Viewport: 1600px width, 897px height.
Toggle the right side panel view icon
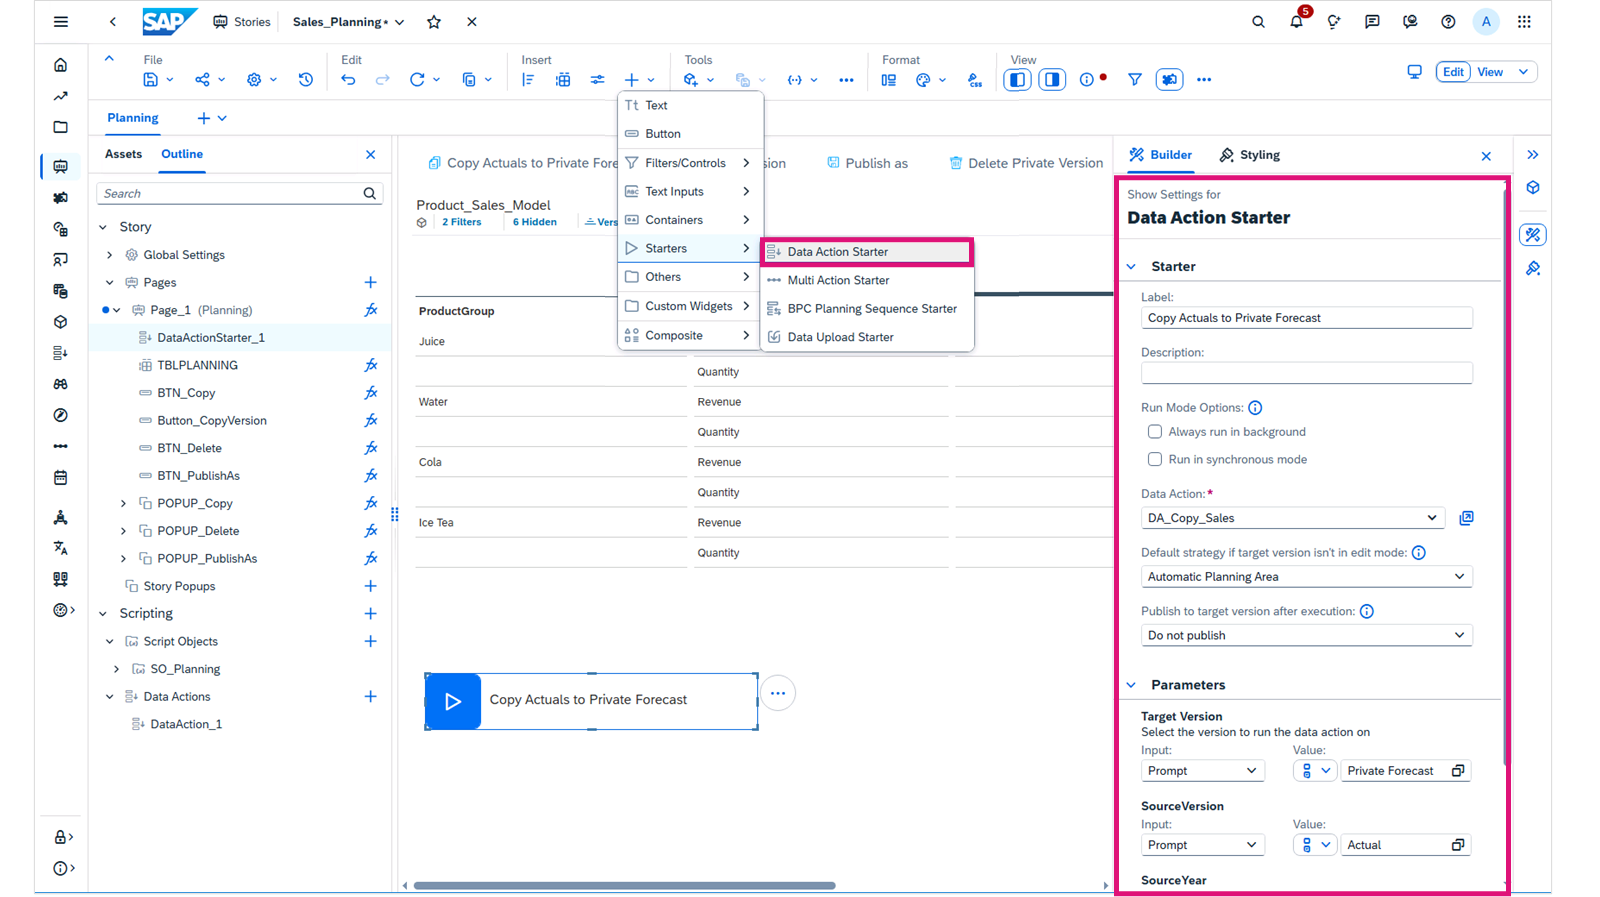1052,79
